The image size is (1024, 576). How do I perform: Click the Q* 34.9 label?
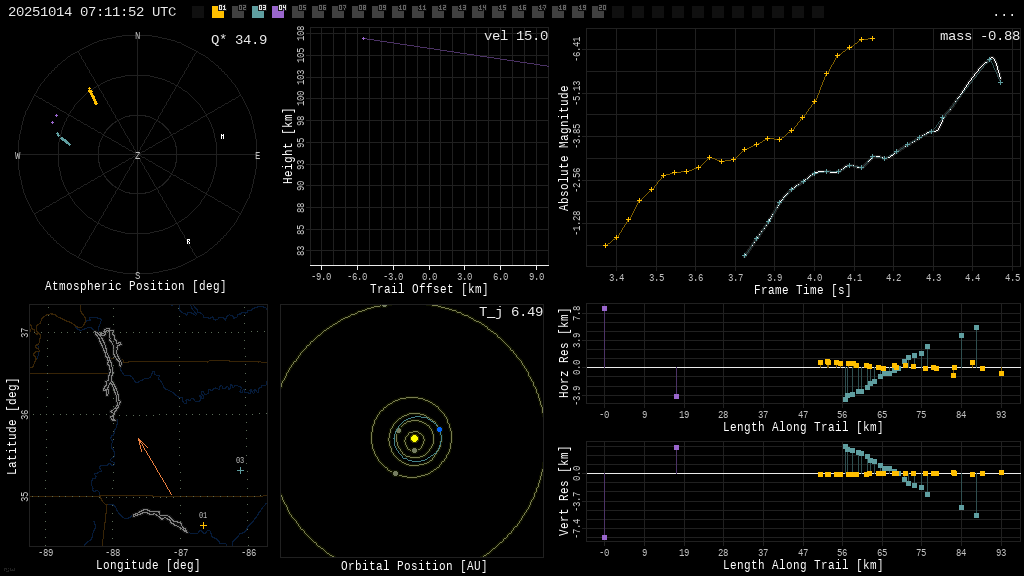click(239, 40)
